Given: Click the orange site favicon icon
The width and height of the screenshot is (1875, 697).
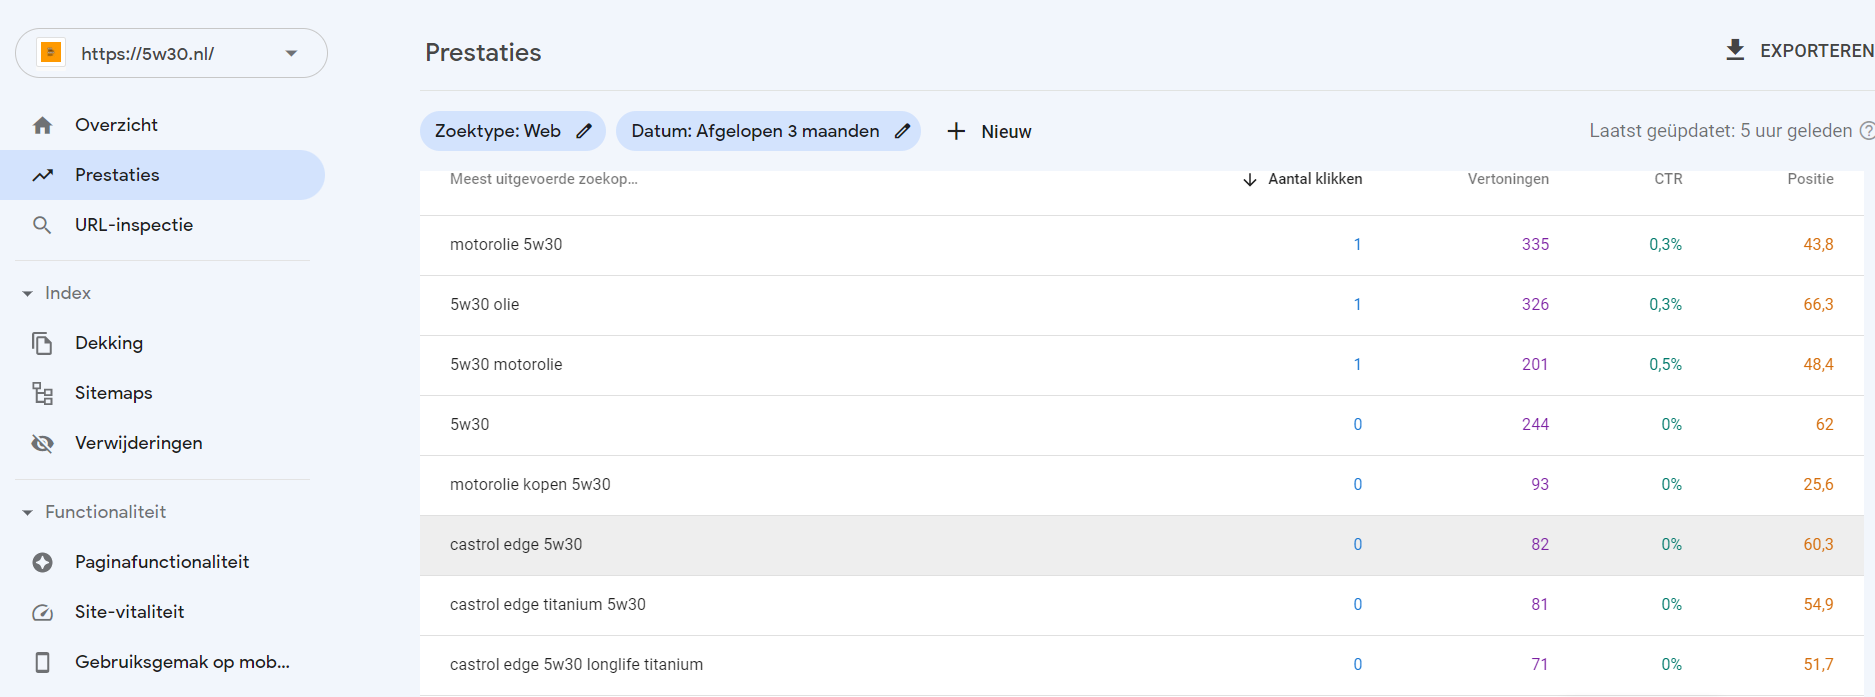Looking at the screenshot, I should click(x=51, y=52).
